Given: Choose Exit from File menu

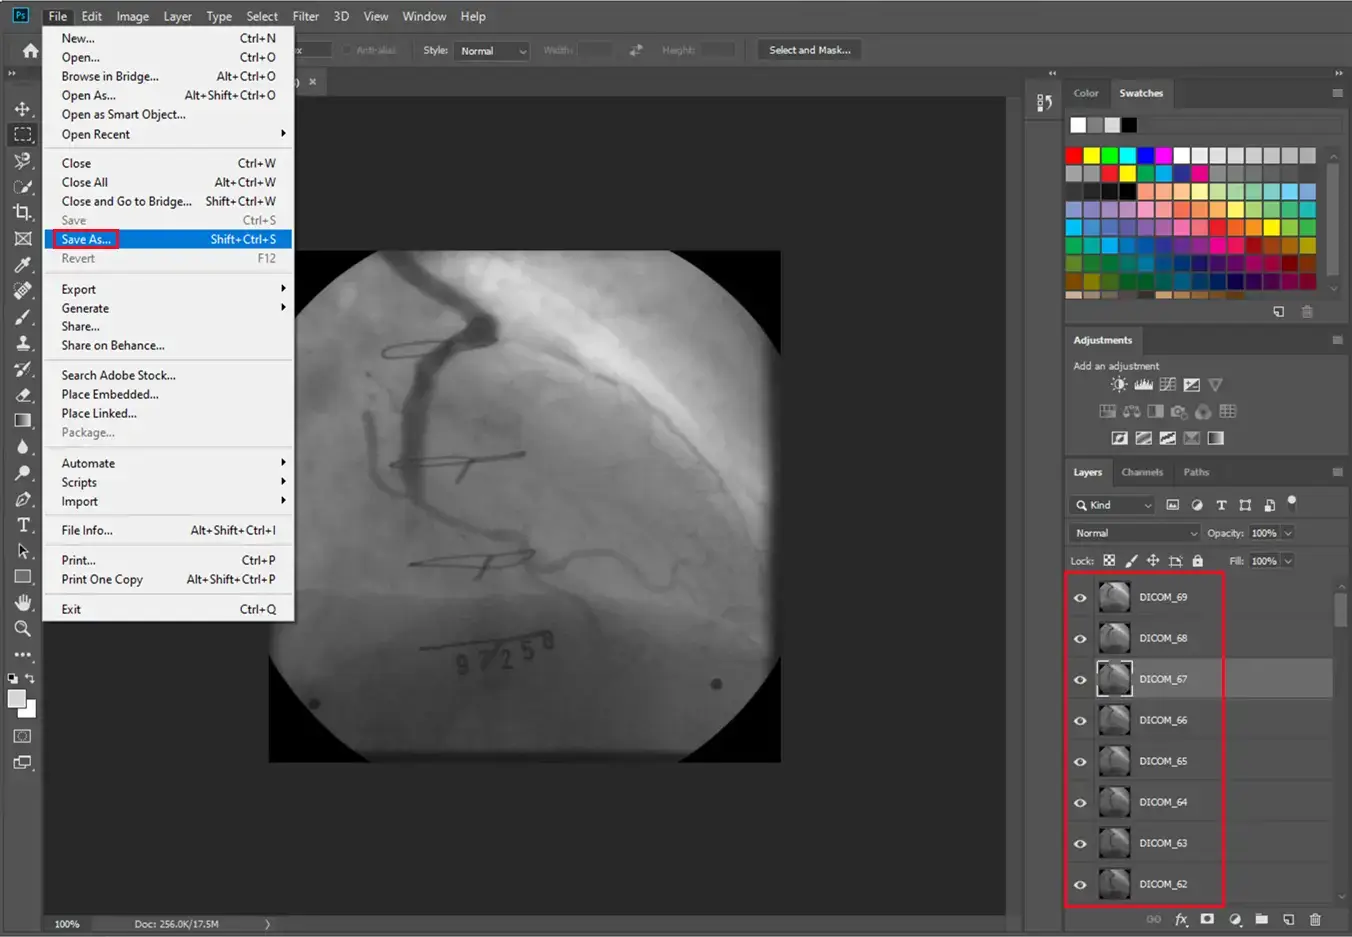Looking at the screenshot, I should pyautogui.click(x=168, y=609).
